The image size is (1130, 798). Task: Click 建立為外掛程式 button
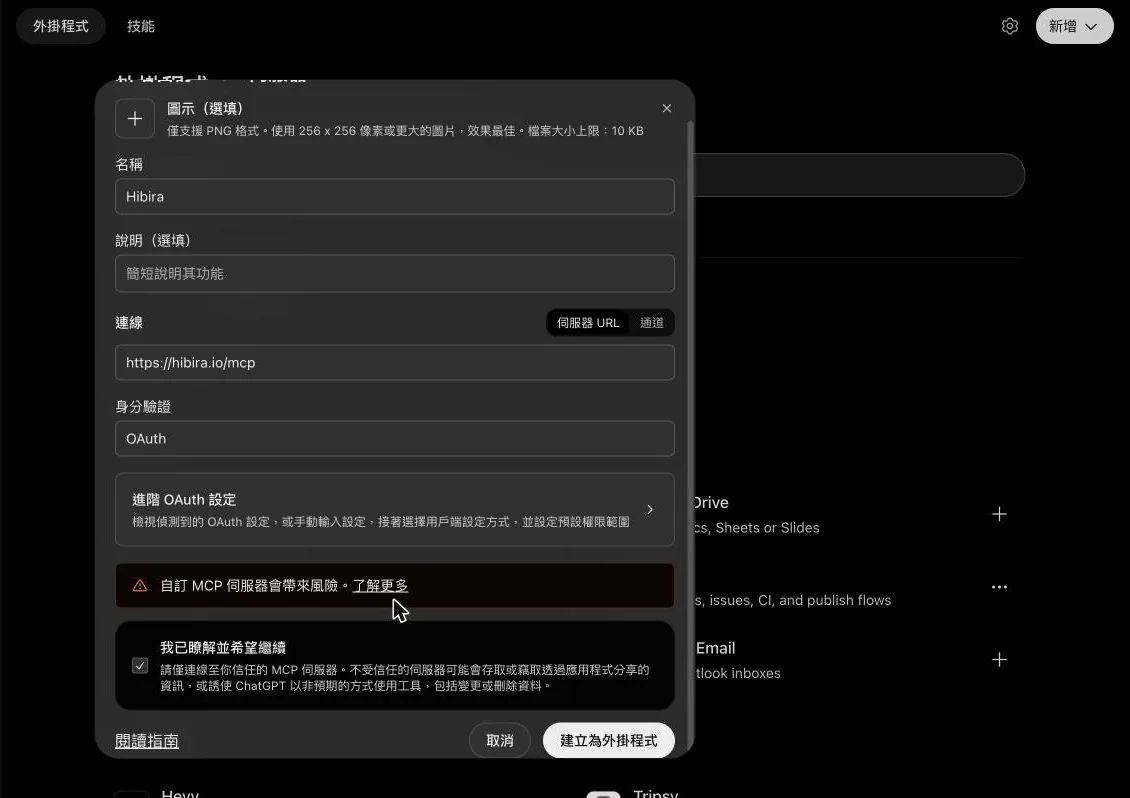click(x=608, y=740)
